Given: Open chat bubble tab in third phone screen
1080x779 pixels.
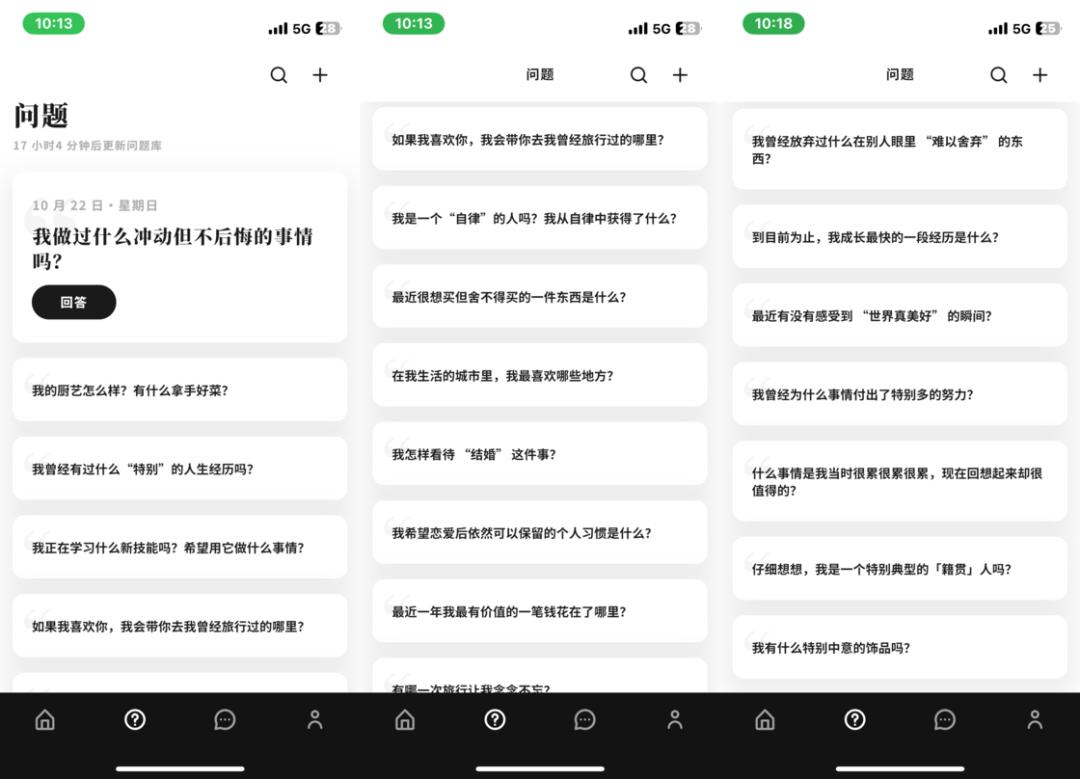Looking at the screenshot, I should click(945, 720).
